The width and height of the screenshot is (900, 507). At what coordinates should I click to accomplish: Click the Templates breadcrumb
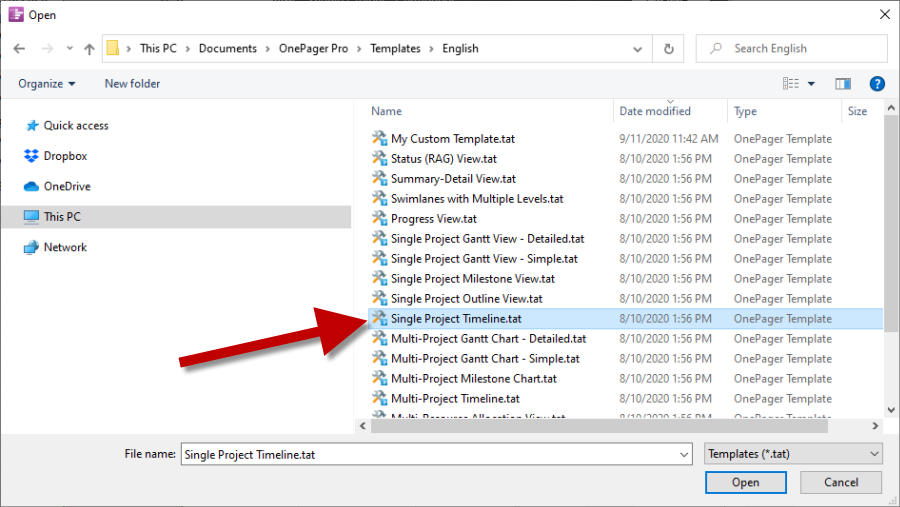click(395, 49)
